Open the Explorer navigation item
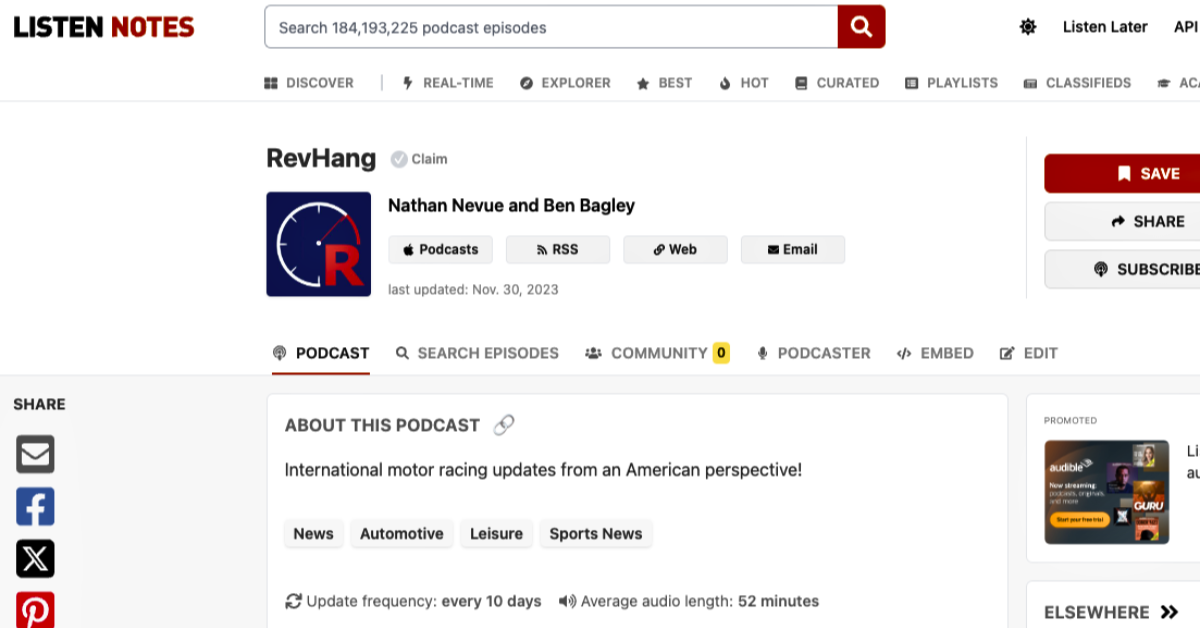The height and width of the screenshot is (628, 1200). point(565,83)
